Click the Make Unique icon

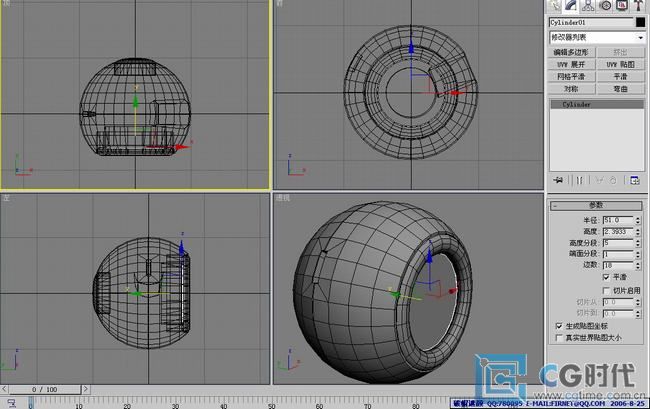point(599,180)
